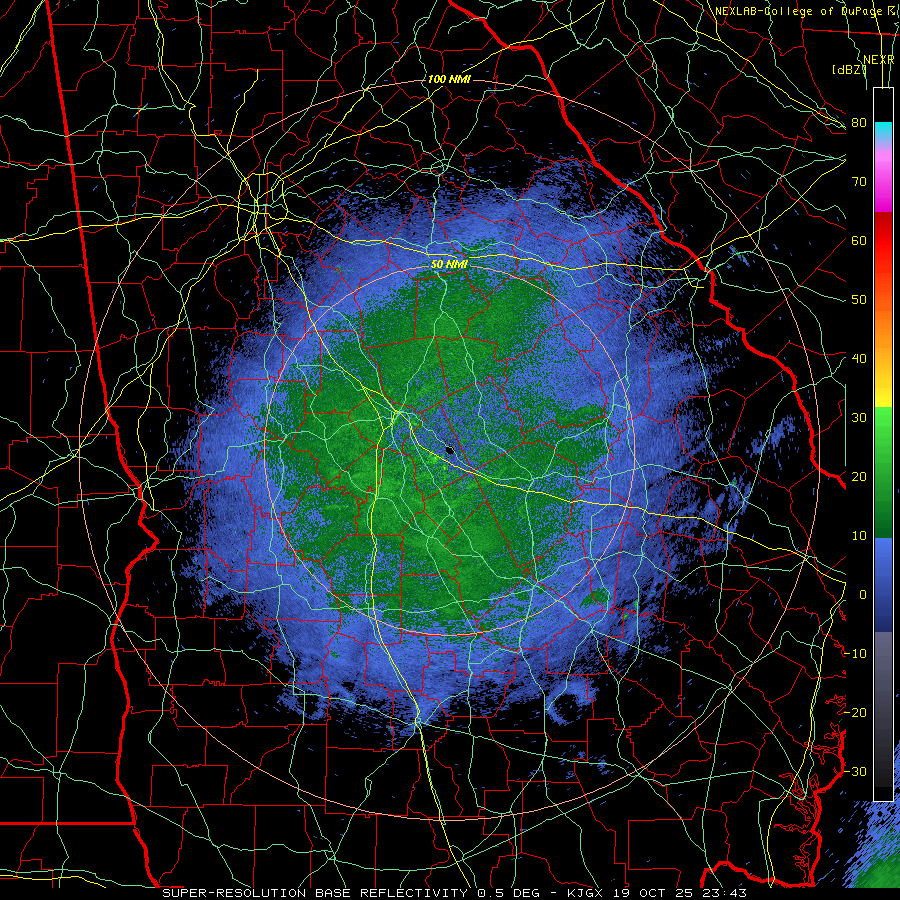This screenshot has height=900, width=900.
Task: Click the "100 NMI" range ring label
Action: click(449, 79)
